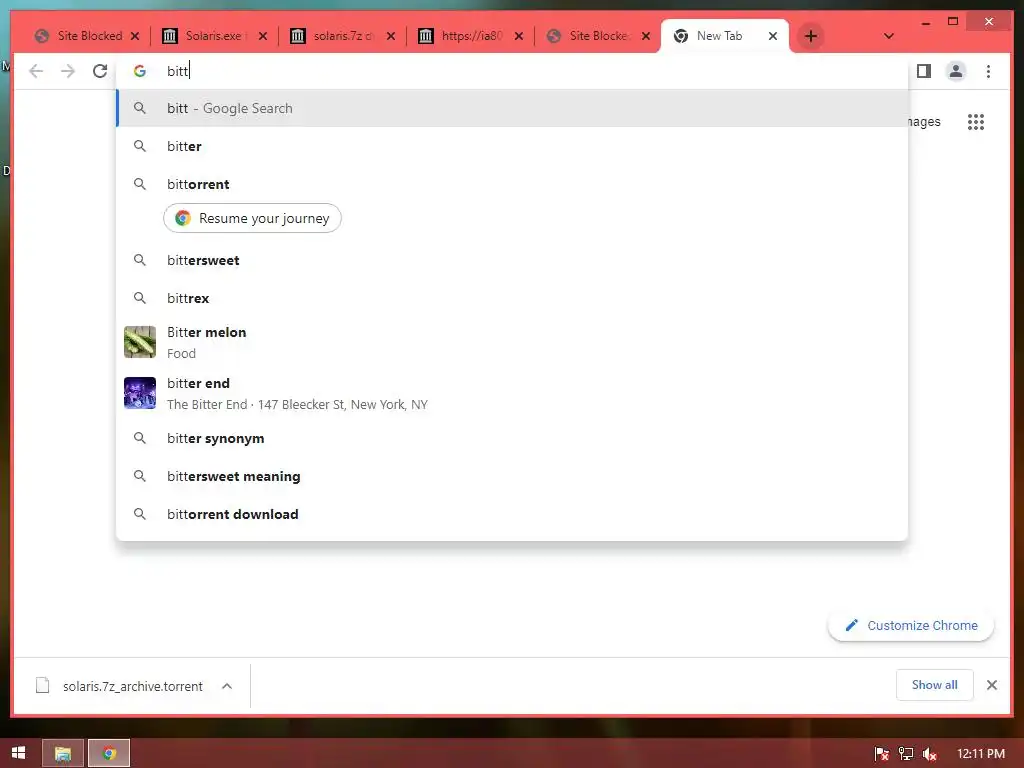Choose the 'bittersweet meaning' suggestion
Screen dimensions: 1024x768
click(x=512, y=476)
